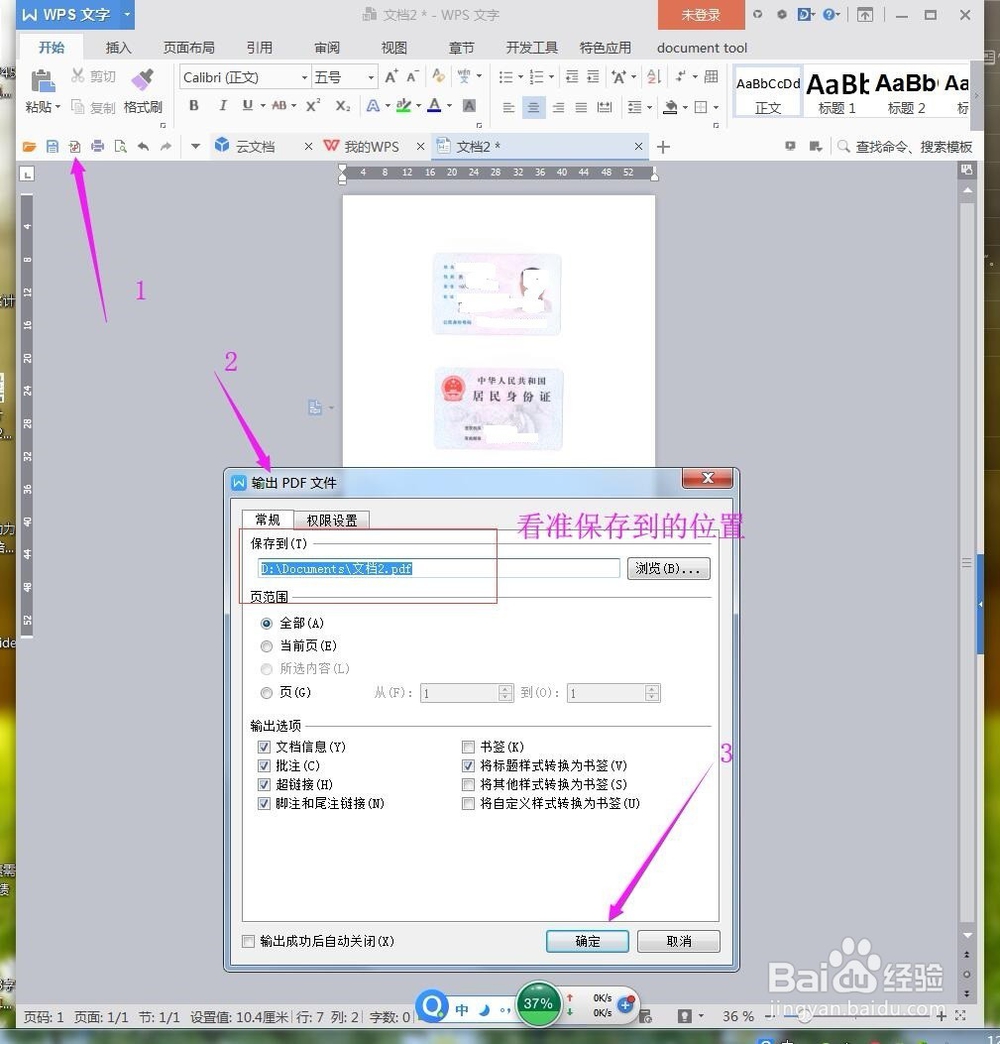The width and height of the screenshot is (1000, 1044).
Task: Switch to the 我的WPS document tab
Action: tap(371, 146)
